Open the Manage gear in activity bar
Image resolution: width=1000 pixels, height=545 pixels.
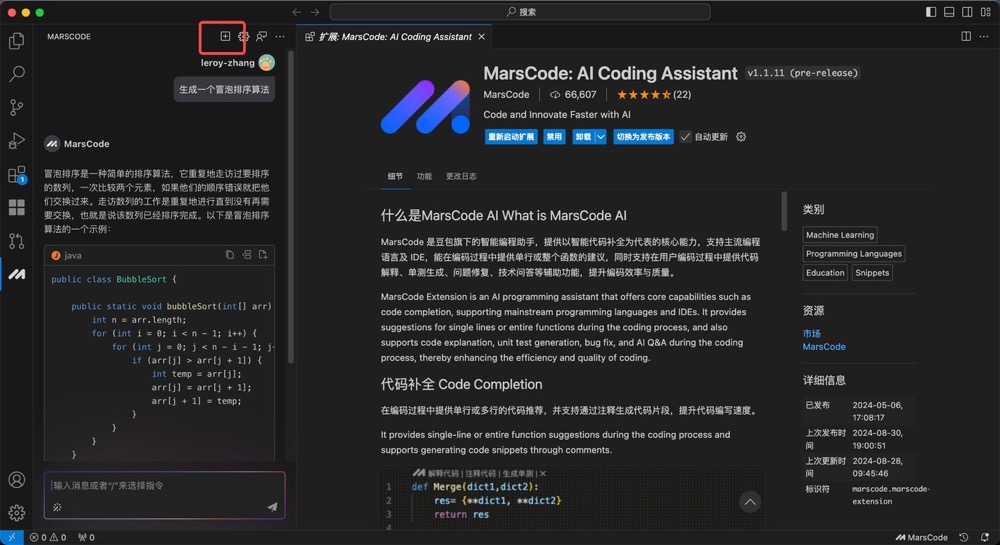(x=17, y=512)
